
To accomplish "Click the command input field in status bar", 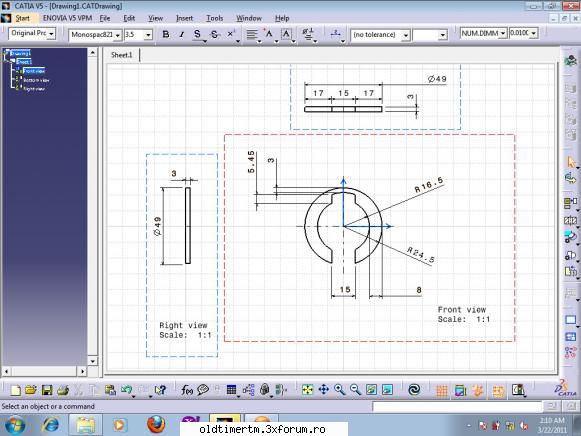I will click(x=457, y=406).
